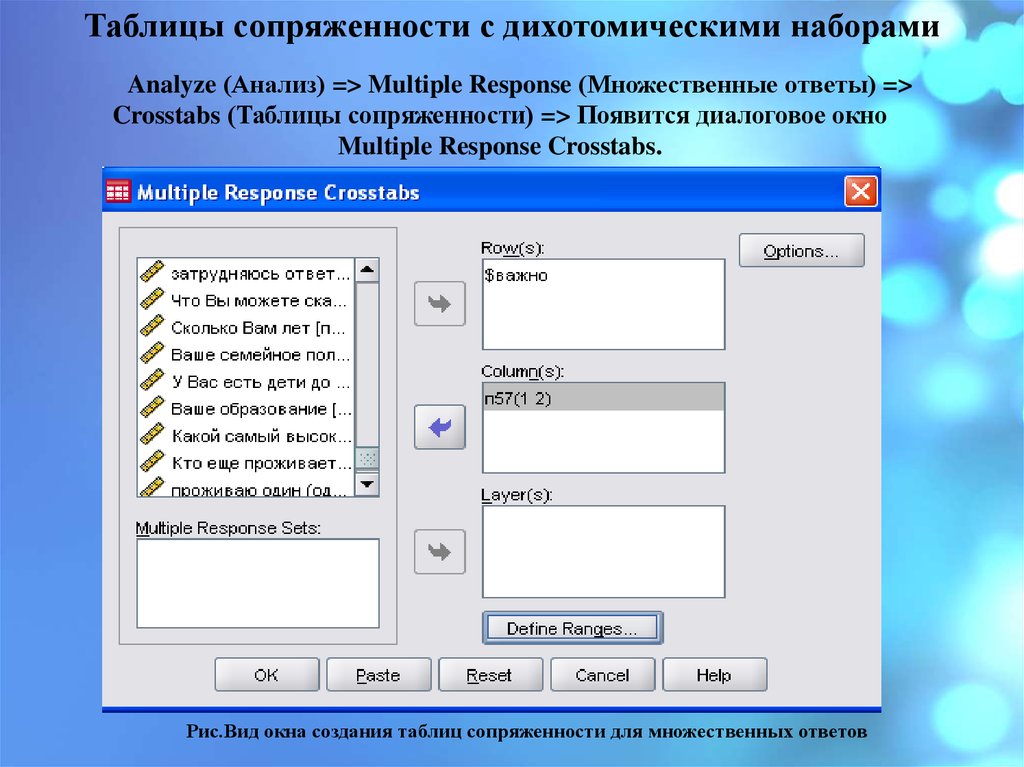Click ruler icon beside 'Ваше семейное пол'
The image size is (1024, 767).
coord(152,353)
